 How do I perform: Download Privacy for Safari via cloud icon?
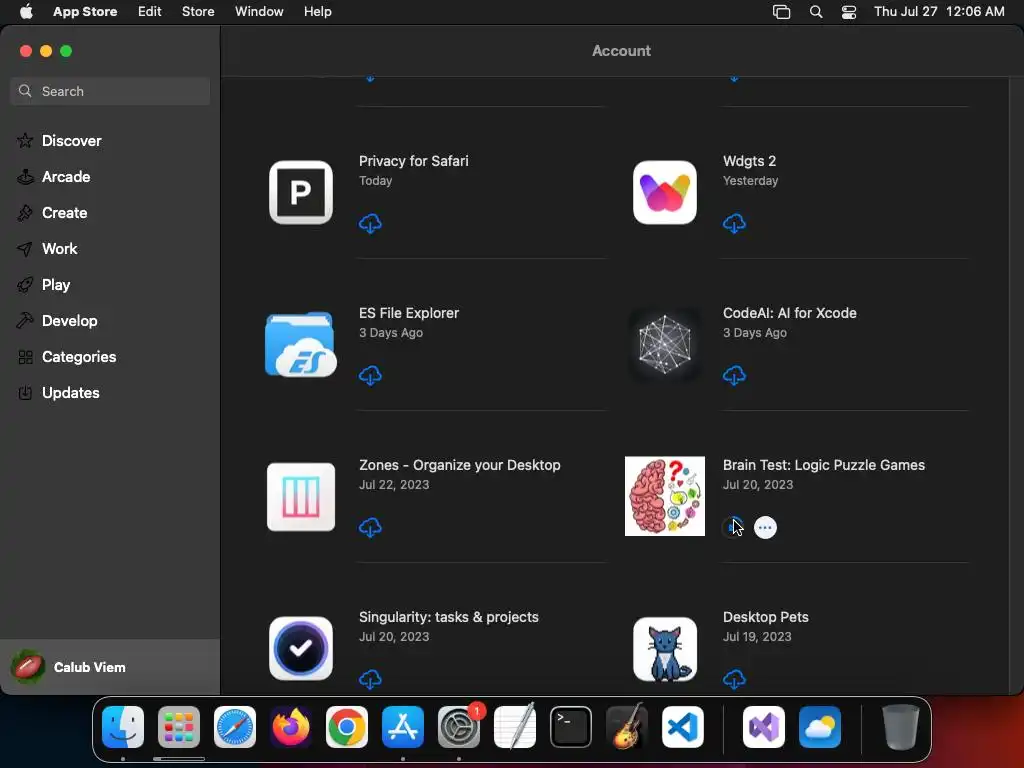coord(370,223)
